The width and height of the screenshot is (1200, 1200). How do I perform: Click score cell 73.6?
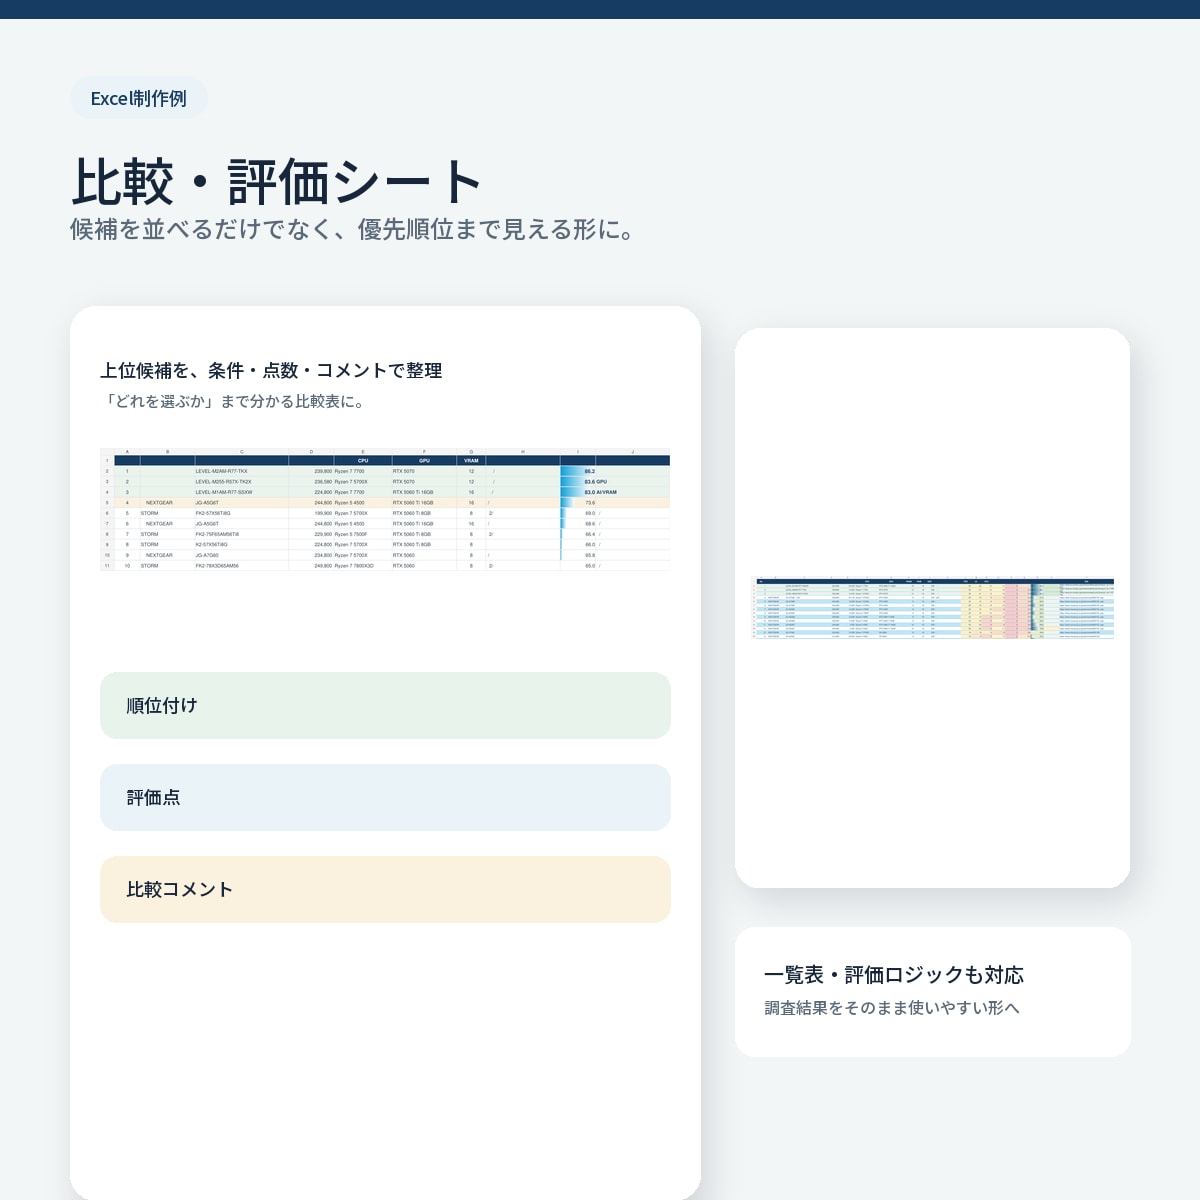[590, 503]
